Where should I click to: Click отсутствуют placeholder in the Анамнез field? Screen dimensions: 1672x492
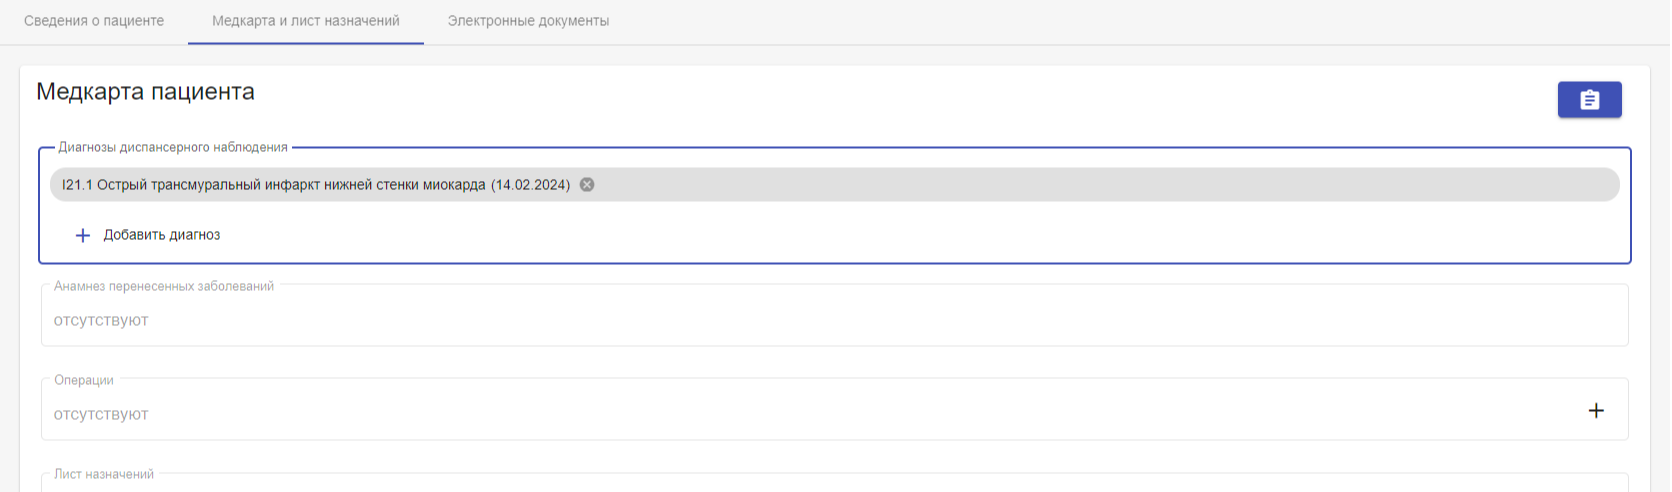(x=101, y=320)
